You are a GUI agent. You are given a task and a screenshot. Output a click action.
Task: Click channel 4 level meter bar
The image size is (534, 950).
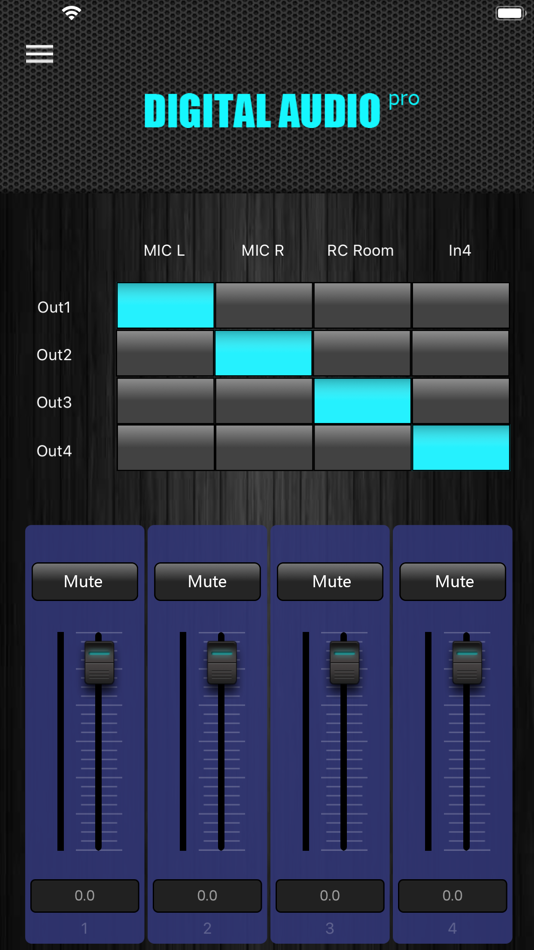428,741
